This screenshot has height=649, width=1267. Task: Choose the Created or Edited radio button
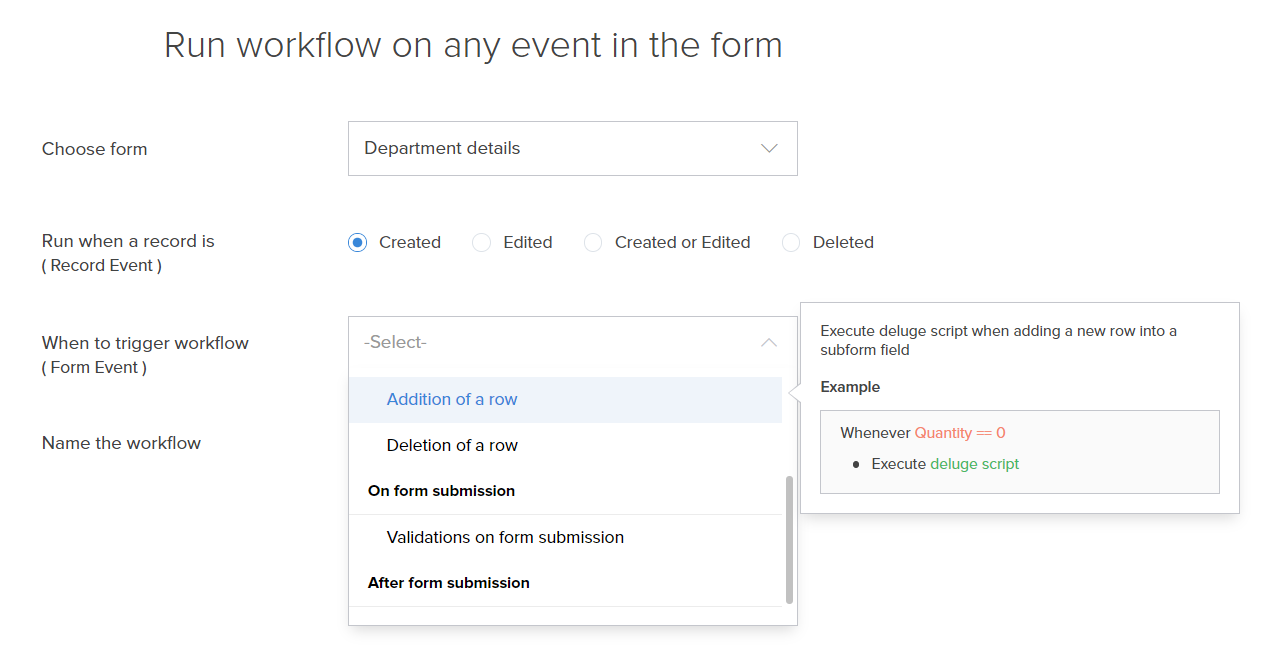point(593,242)
